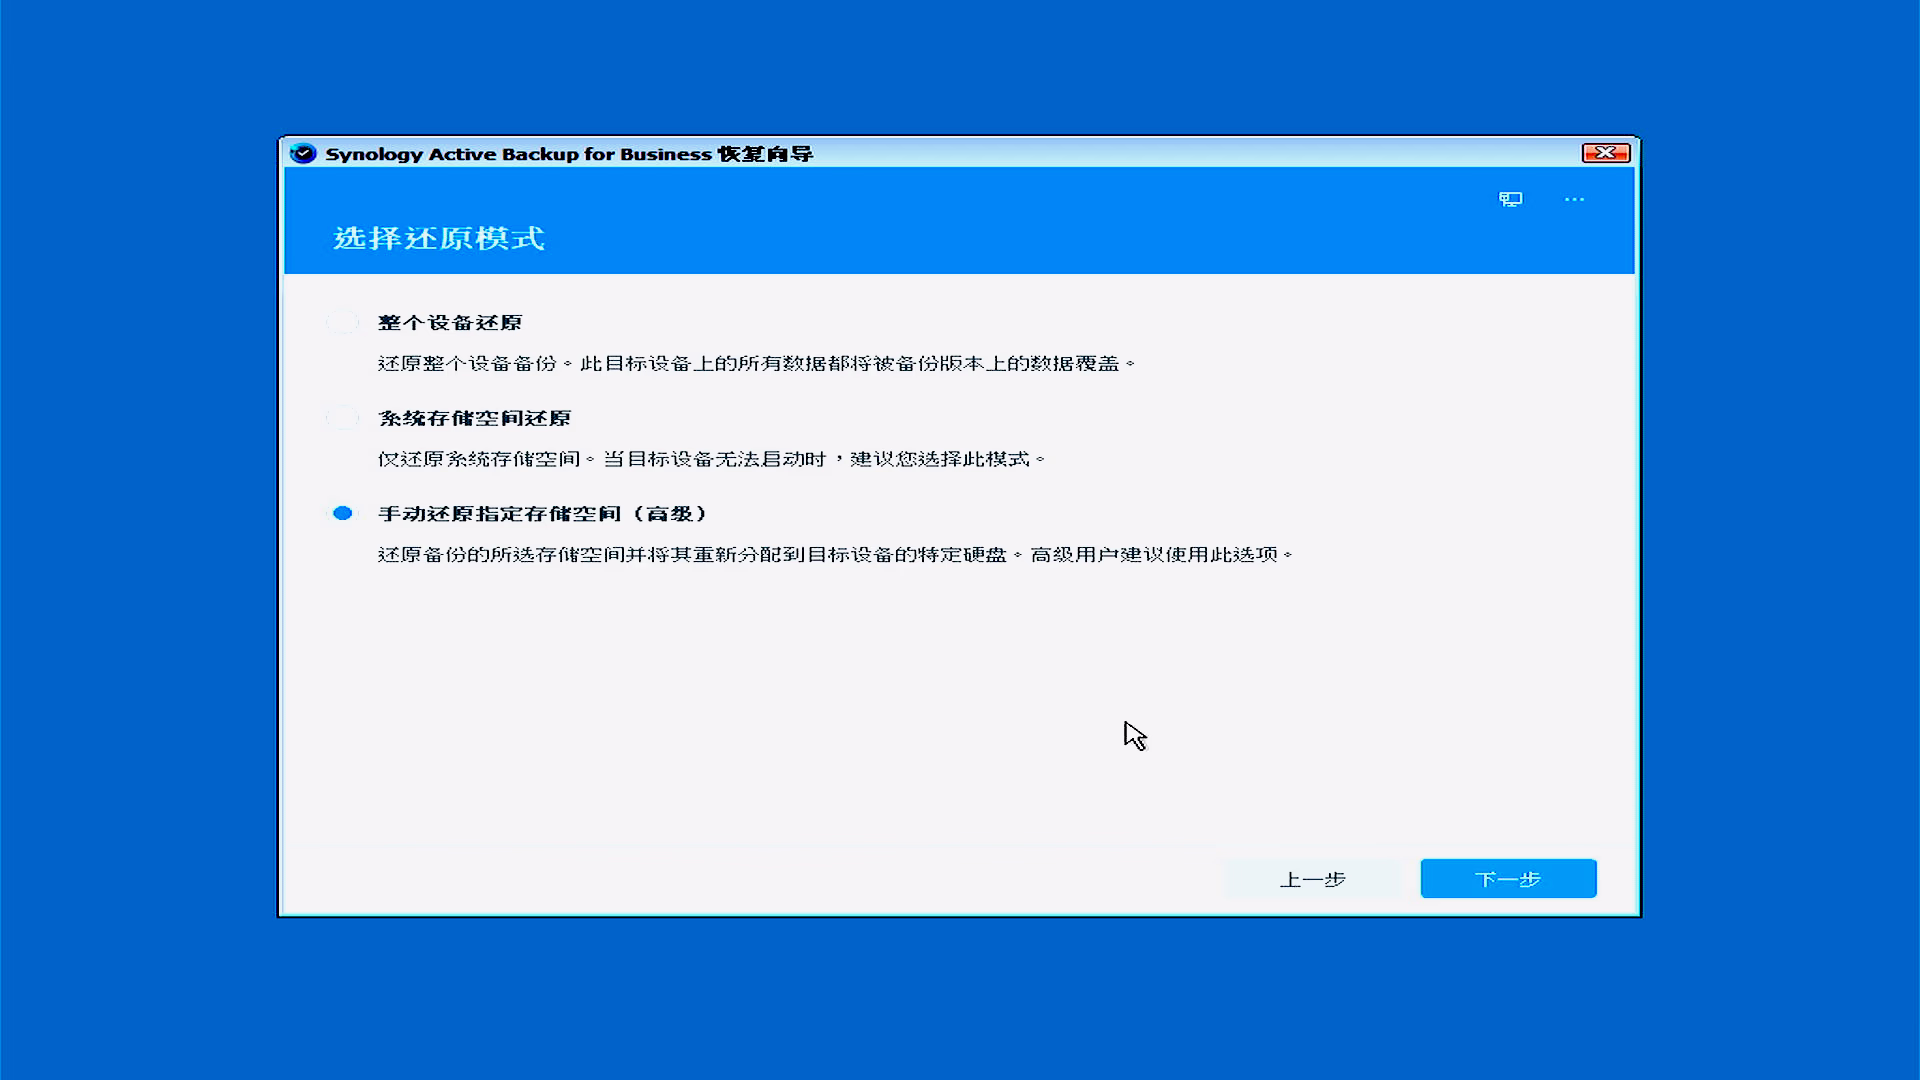1920x1080 pixels.
Task: Click the blue header banner background
Action: pyautogui.click(x=1000, y=225)
